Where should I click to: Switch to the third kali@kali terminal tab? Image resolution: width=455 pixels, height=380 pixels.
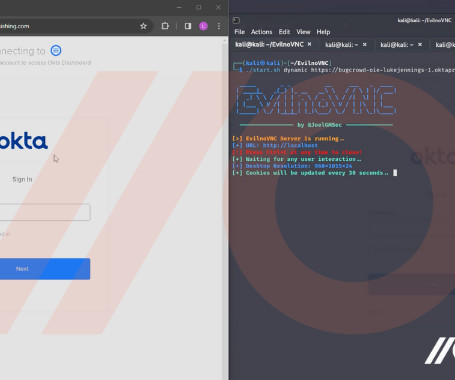click(397, 45)
